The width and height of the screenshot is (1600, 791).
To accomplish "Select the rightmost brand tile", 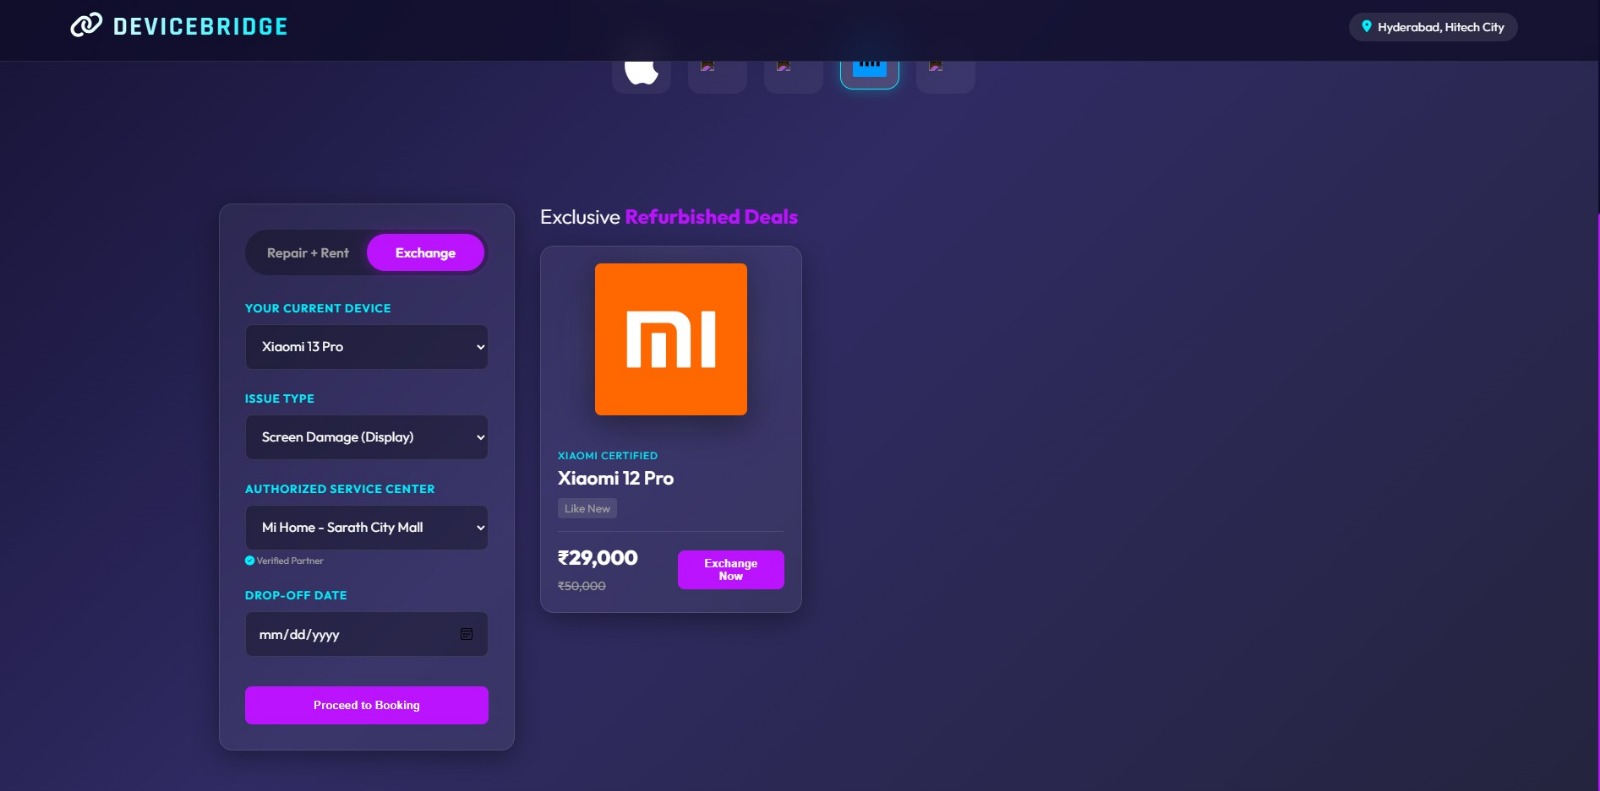I will pyautogui.click(x=945, y=72).
